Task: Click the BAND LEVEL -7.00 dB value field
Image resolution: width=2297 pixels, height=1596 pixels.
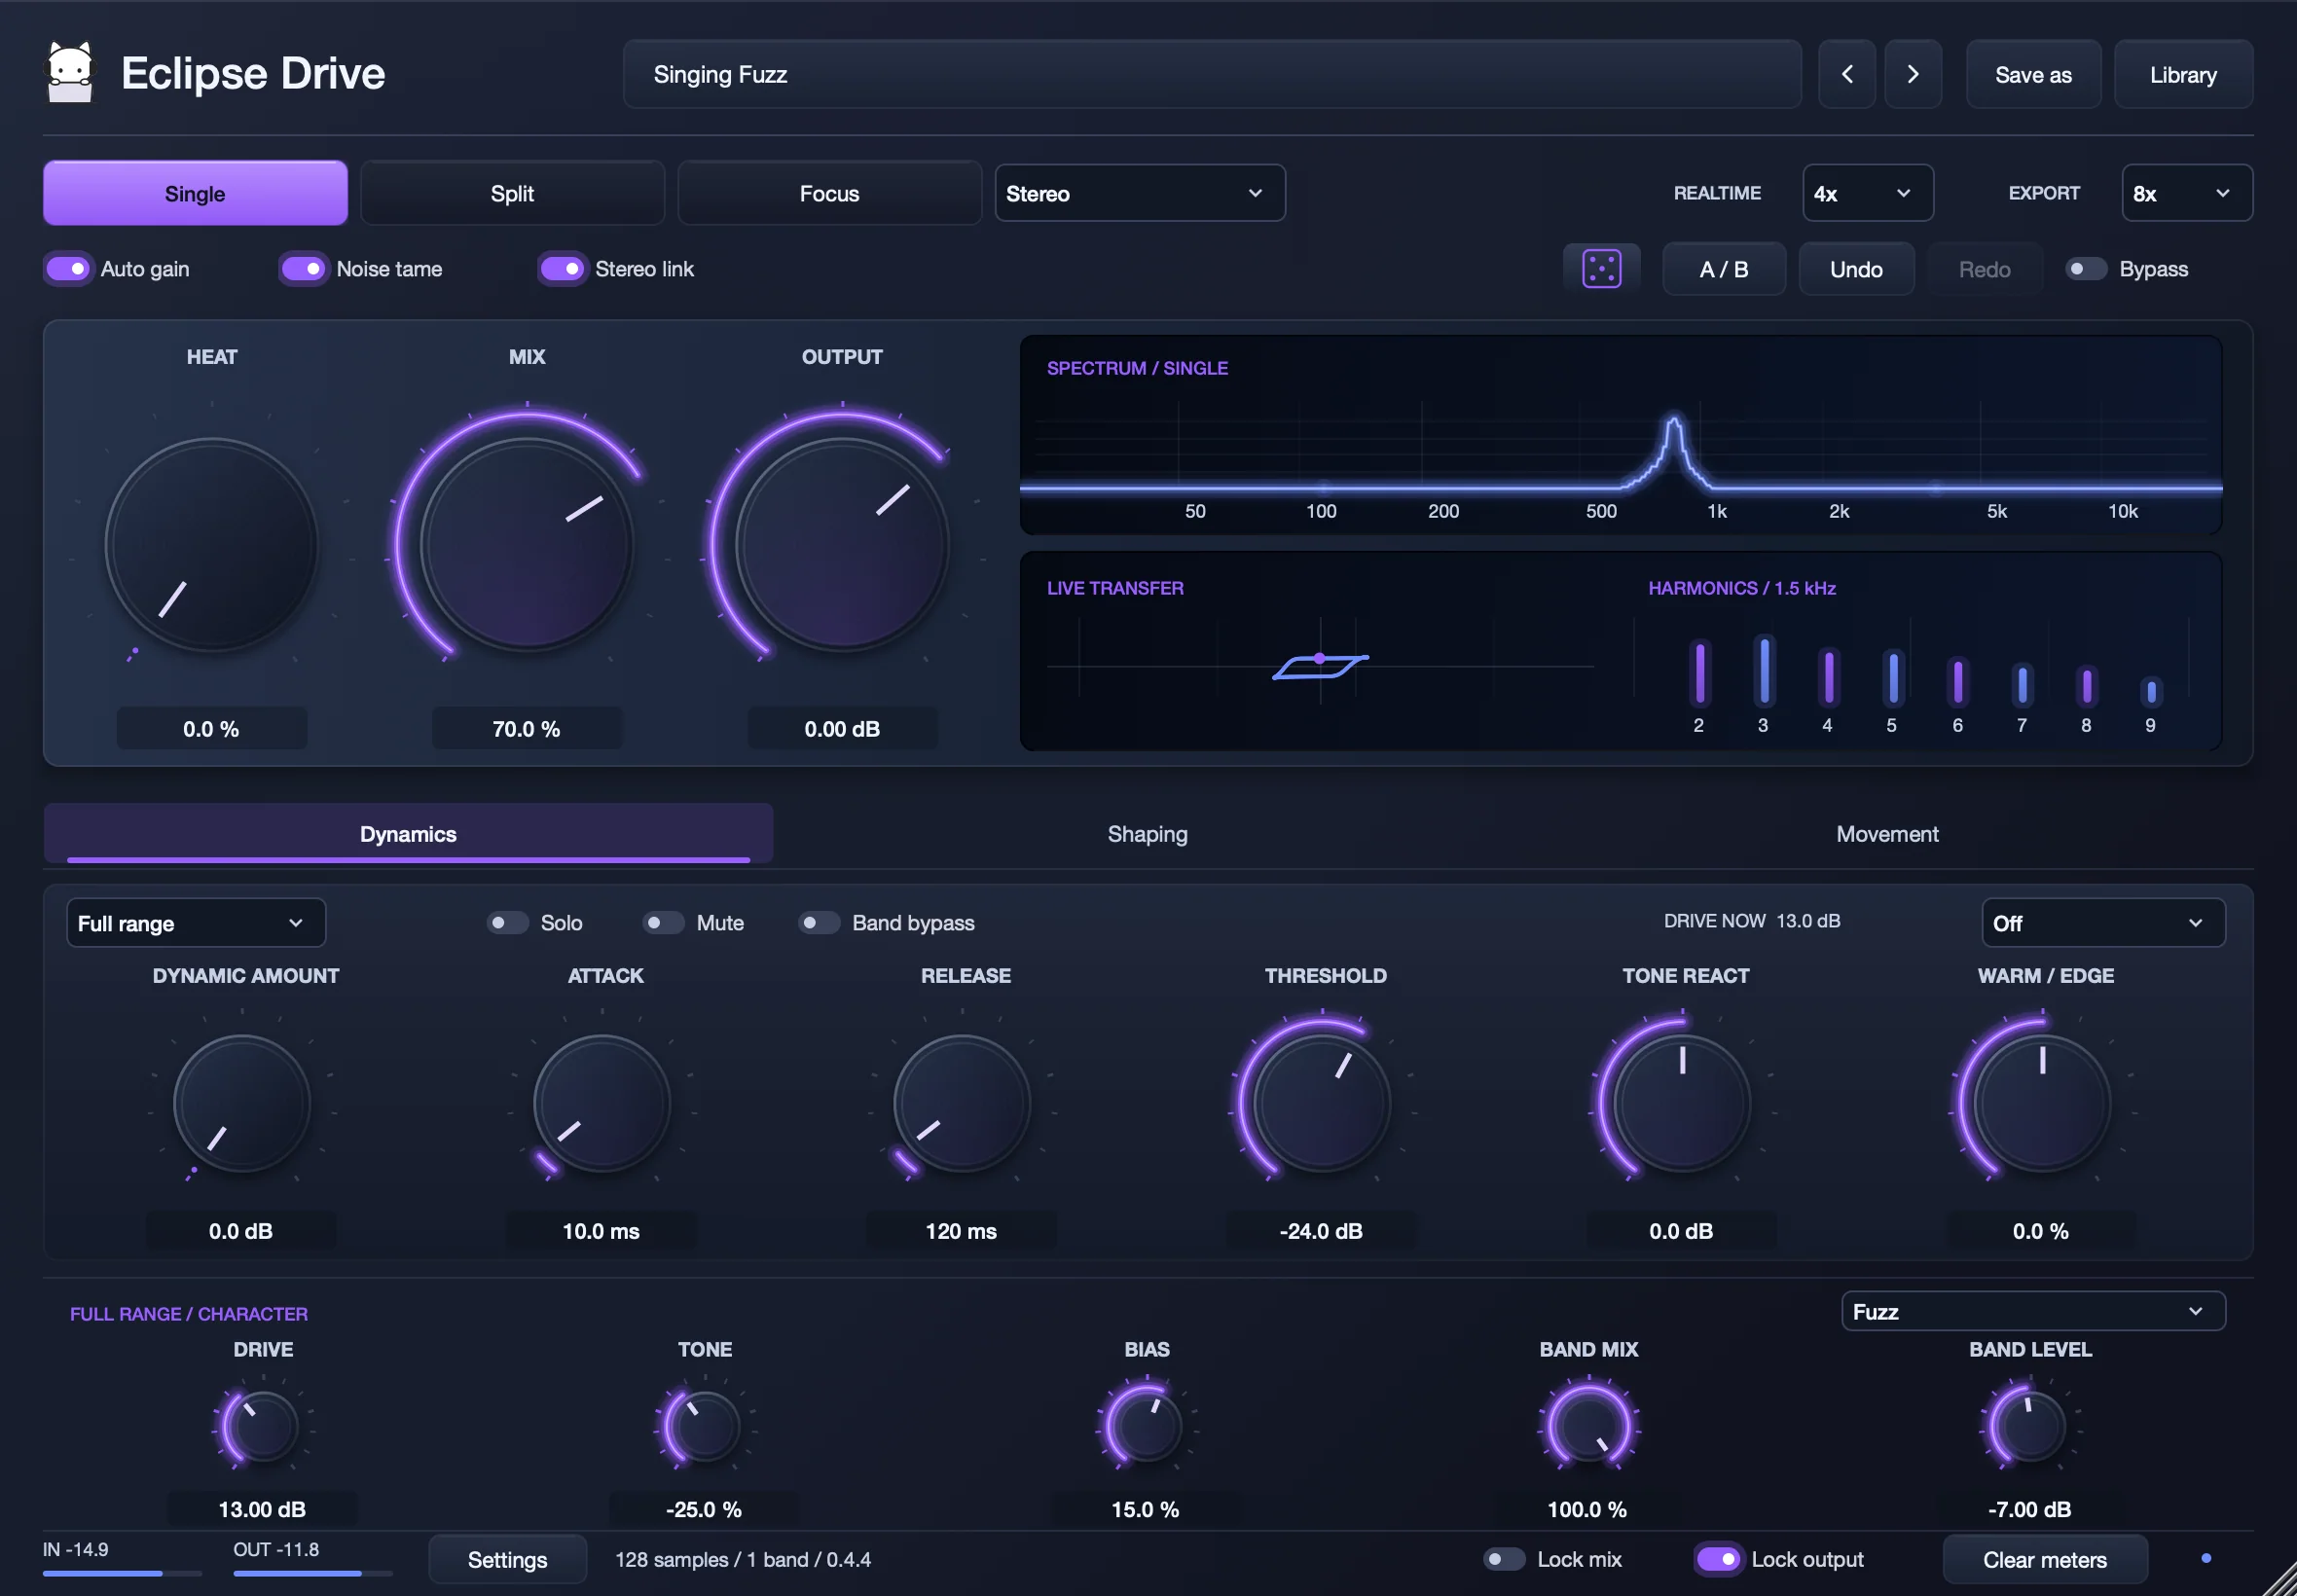Action: 2029,1509
